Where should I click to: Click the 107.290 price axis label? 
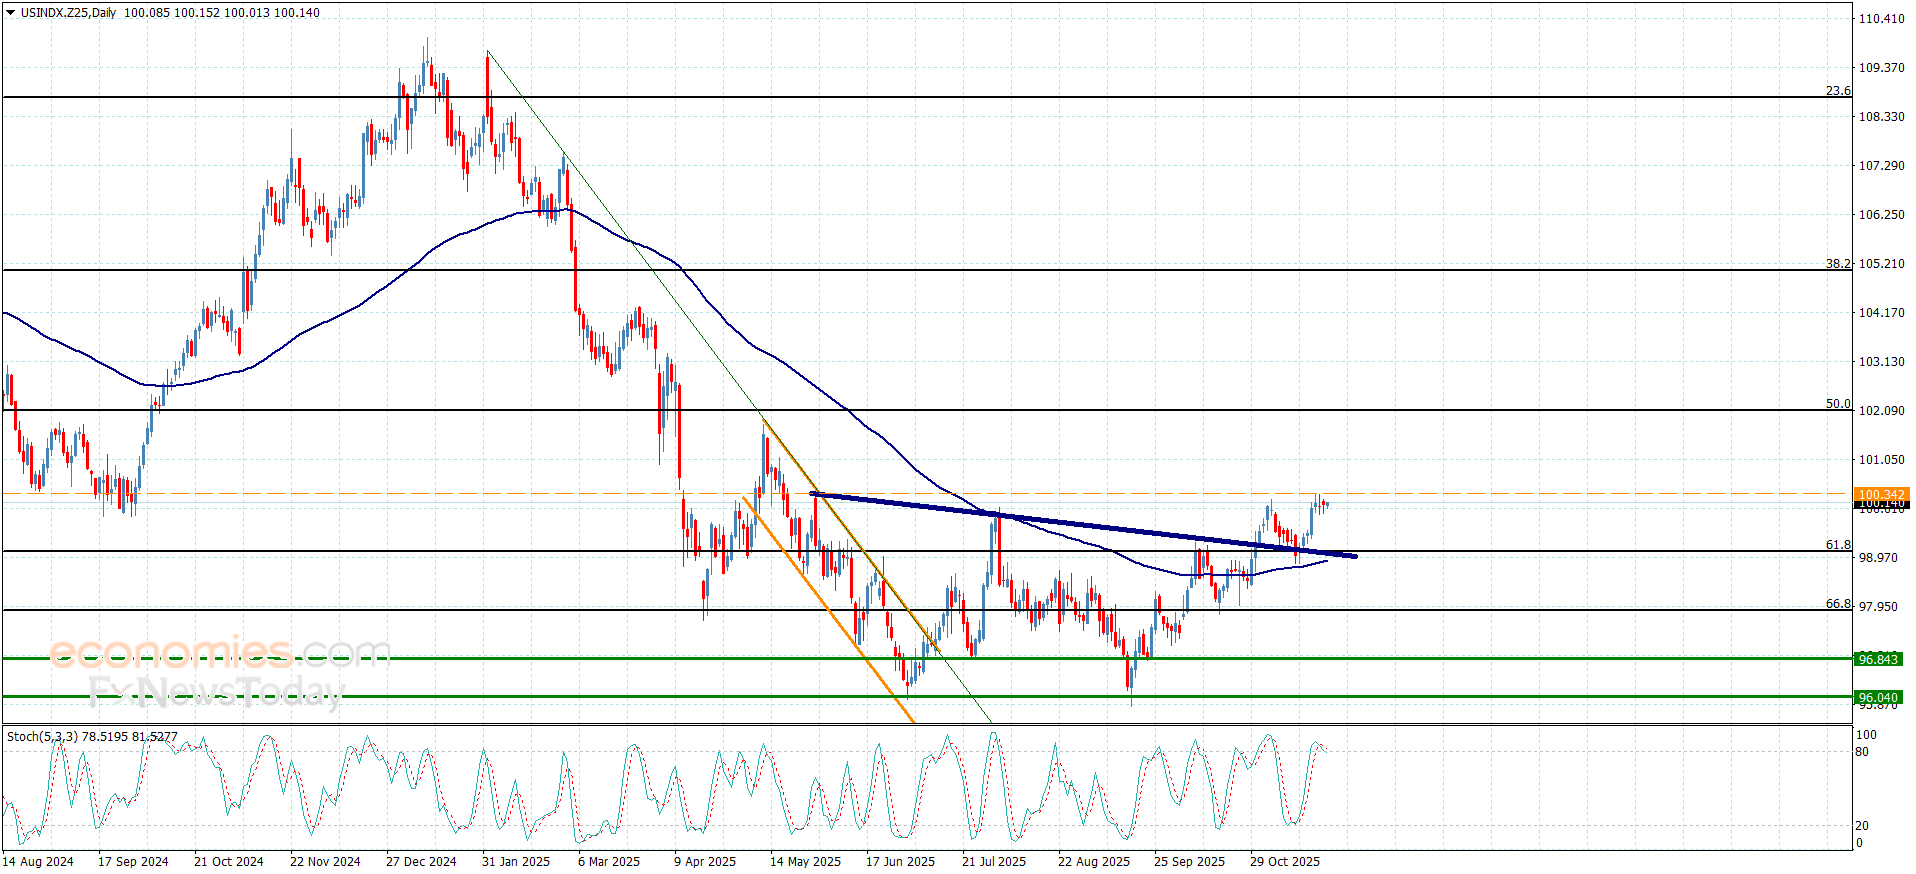1881,165
